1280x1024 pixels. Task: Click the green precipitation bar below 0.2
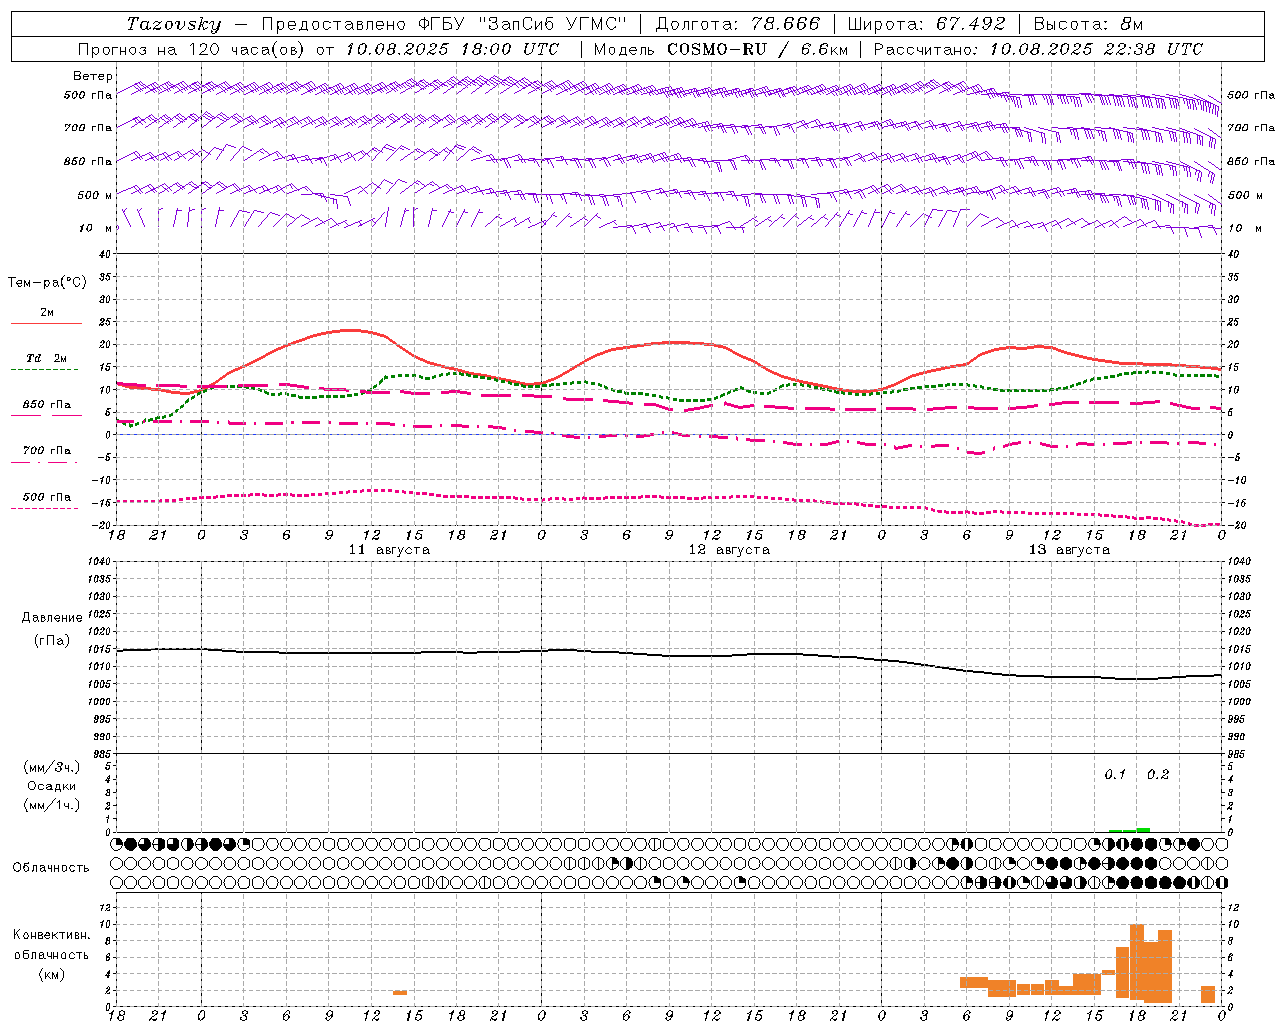[x=1143, y=830]
